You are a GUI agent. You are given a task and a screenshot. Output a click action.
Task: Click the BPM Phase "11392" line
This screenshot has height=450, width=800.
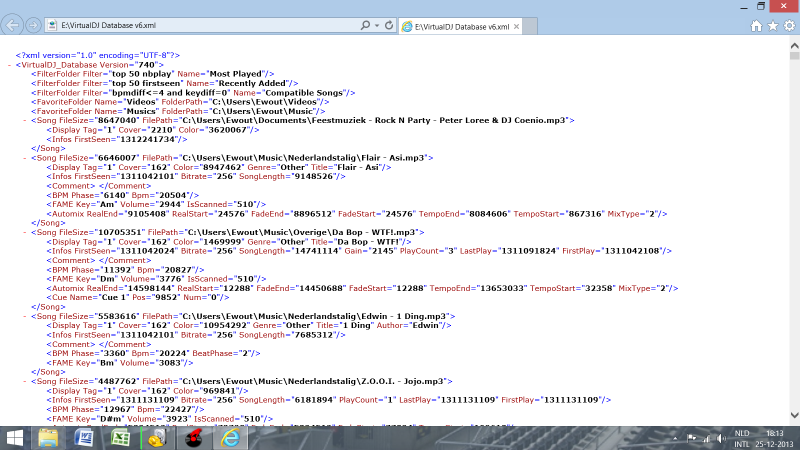tap(125, 269)
